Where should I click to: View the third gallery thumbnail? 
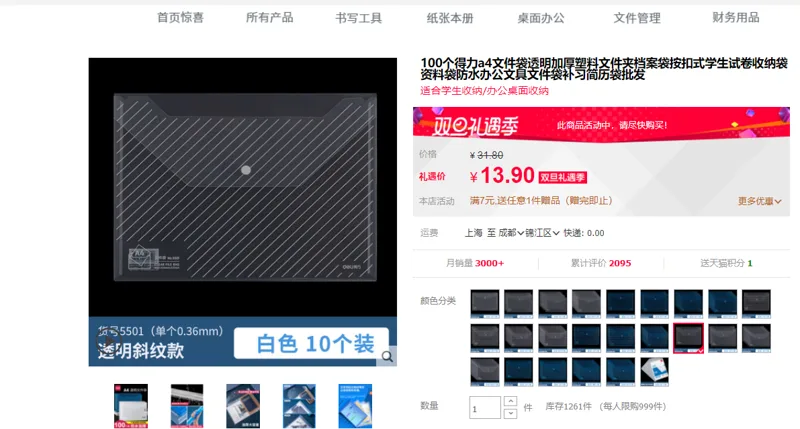pos(243,406)
